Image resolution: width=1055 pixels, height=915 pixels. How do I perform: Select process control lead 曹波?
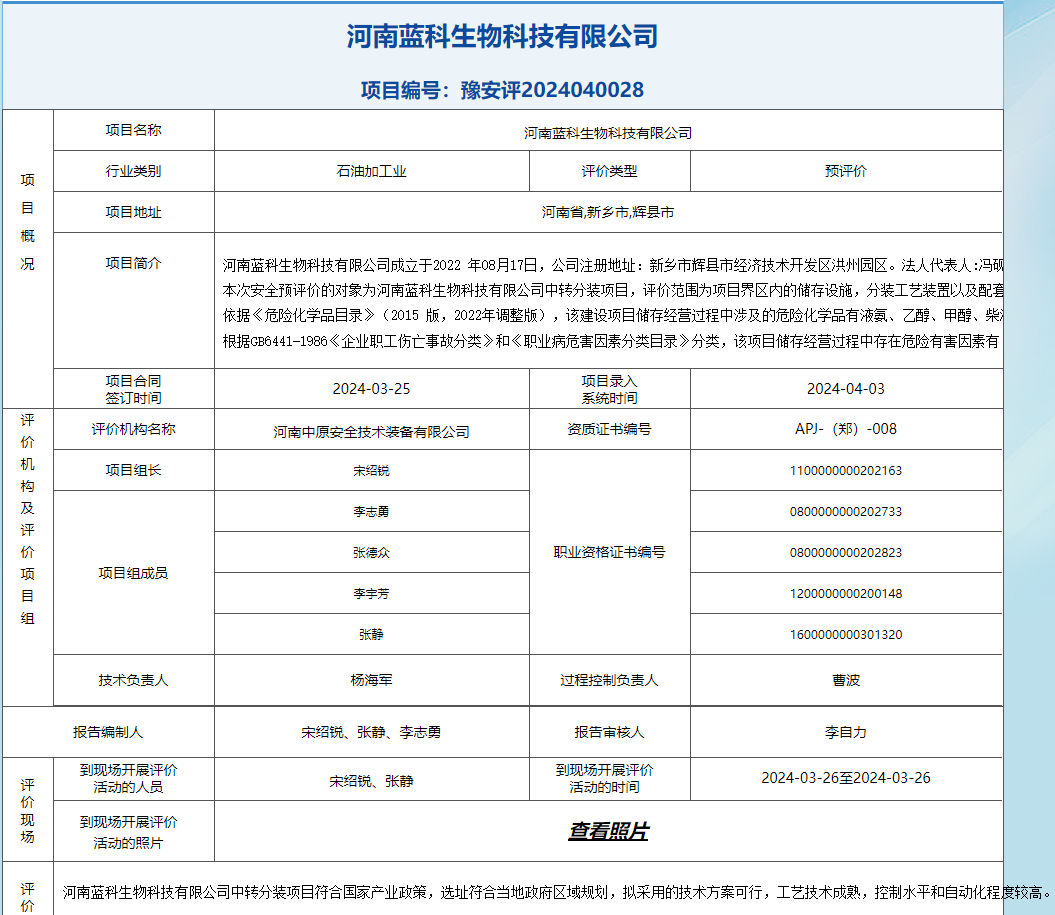[x=846, y=680]
